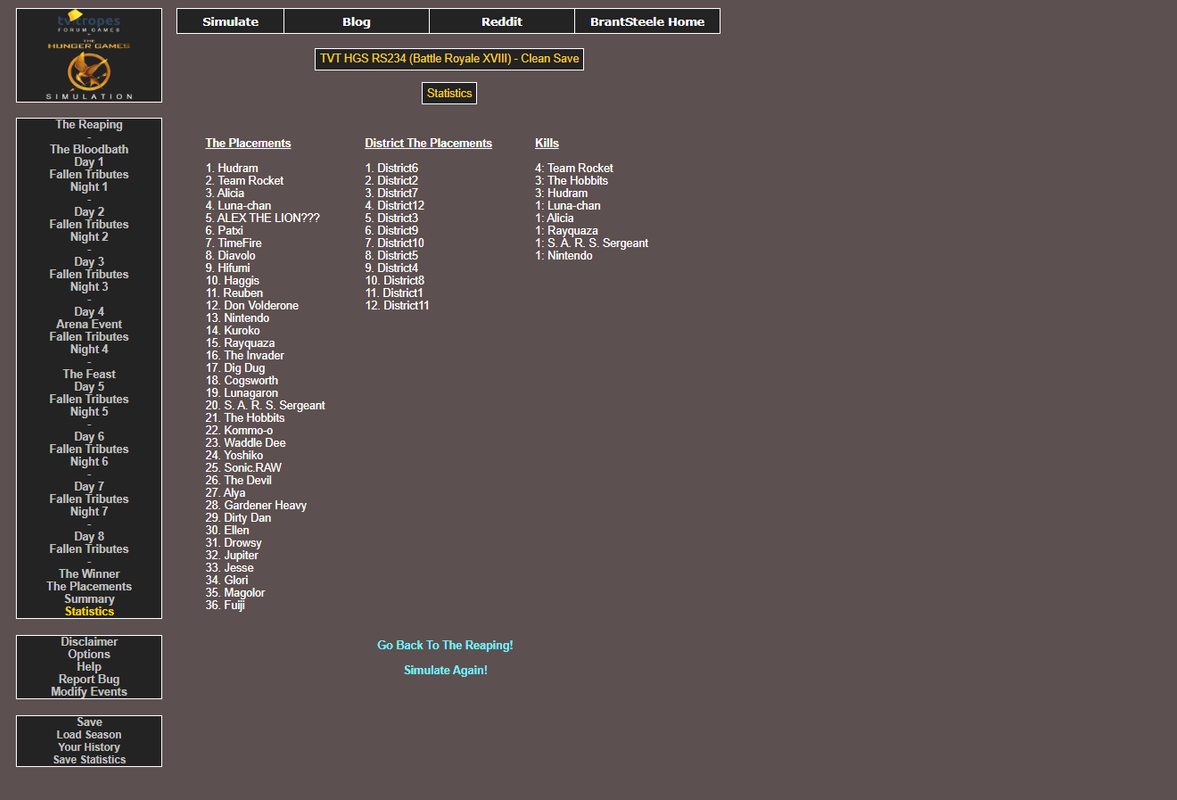Click district entry 4. District12
Image resolution: width=1177 pixels, height=800 pixels.
pyautogui.click(x=395, y=206)
